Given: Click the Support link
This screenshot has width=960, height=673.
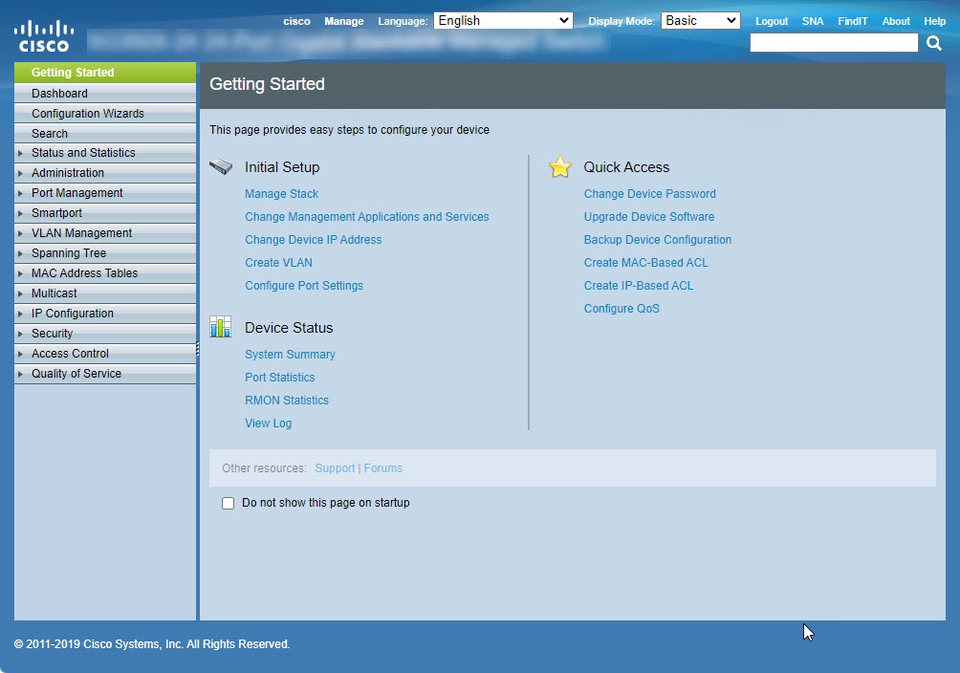Looking at the screenshot, I should point(335,468).
